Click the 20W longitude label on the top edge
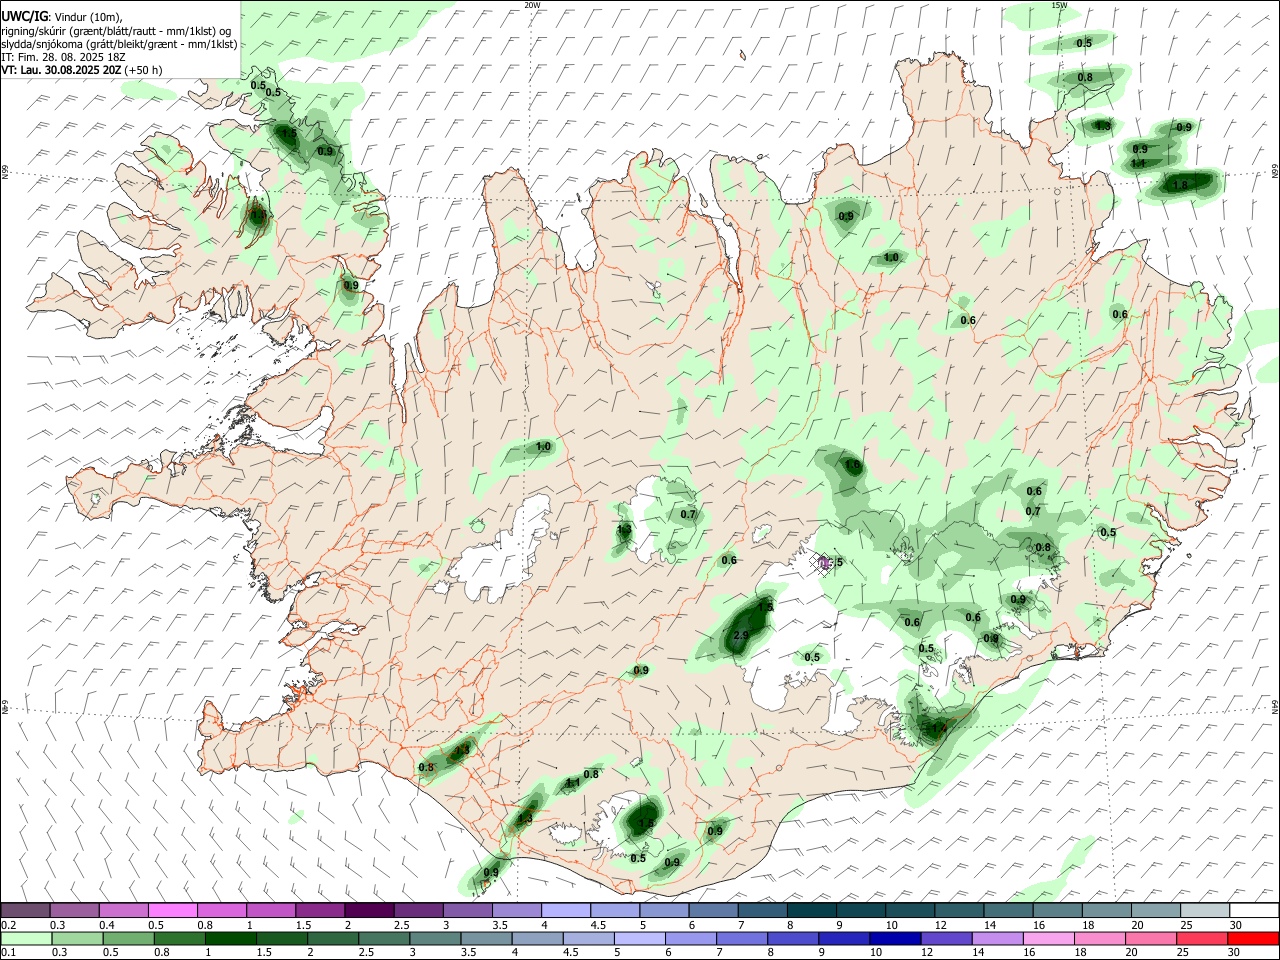This screenshot has height=960, width=1280. (532, 5)
